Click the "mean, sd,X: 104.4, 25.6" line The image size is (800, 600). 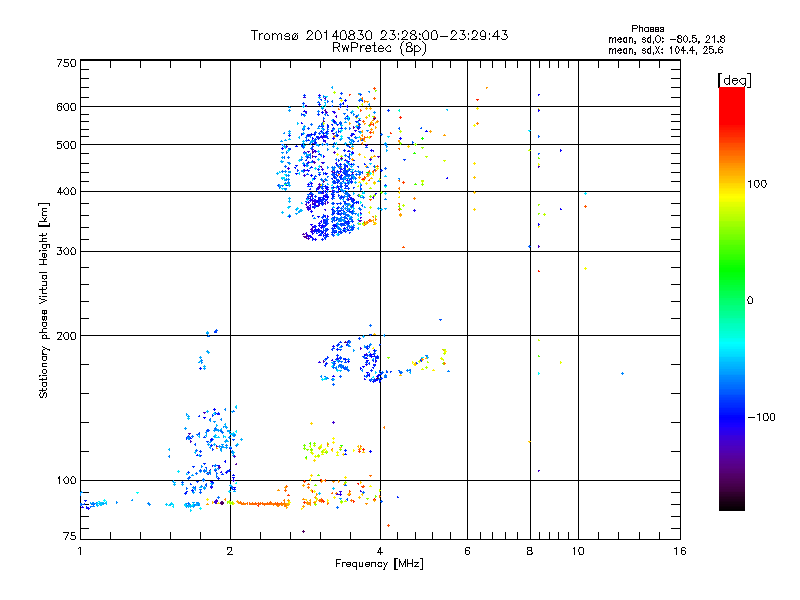pyautogui.click(x=665, y=50)
